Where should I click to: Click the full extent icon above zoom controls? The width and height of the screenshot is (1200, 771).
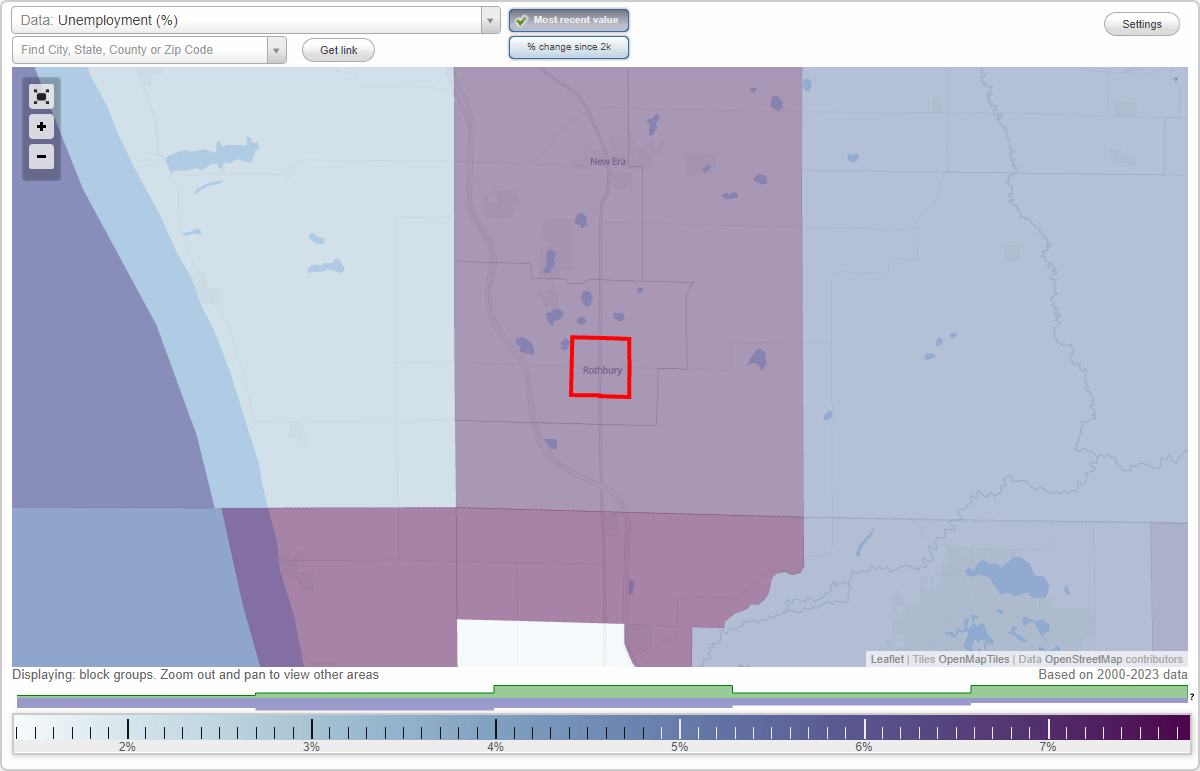pos(41,97)
